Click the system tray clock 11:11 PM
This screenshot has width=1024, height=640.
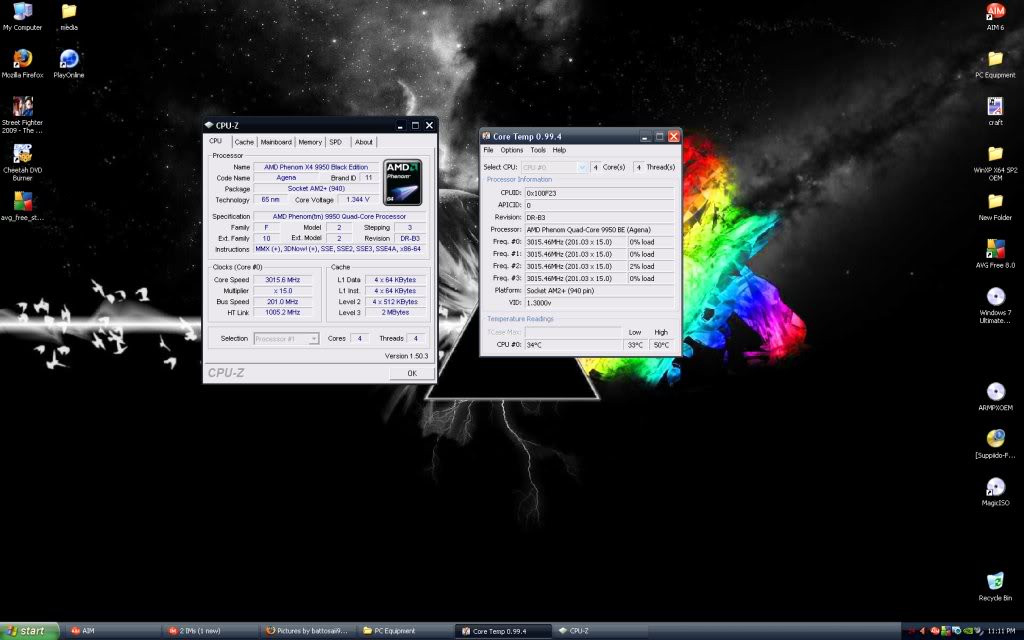(x=1001, y=631)
